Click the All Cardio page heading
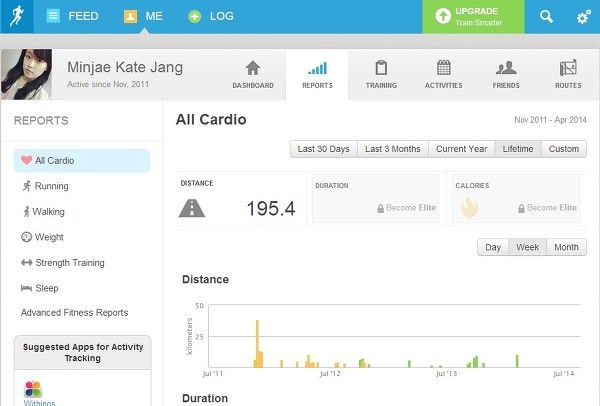 pos(211,120)
